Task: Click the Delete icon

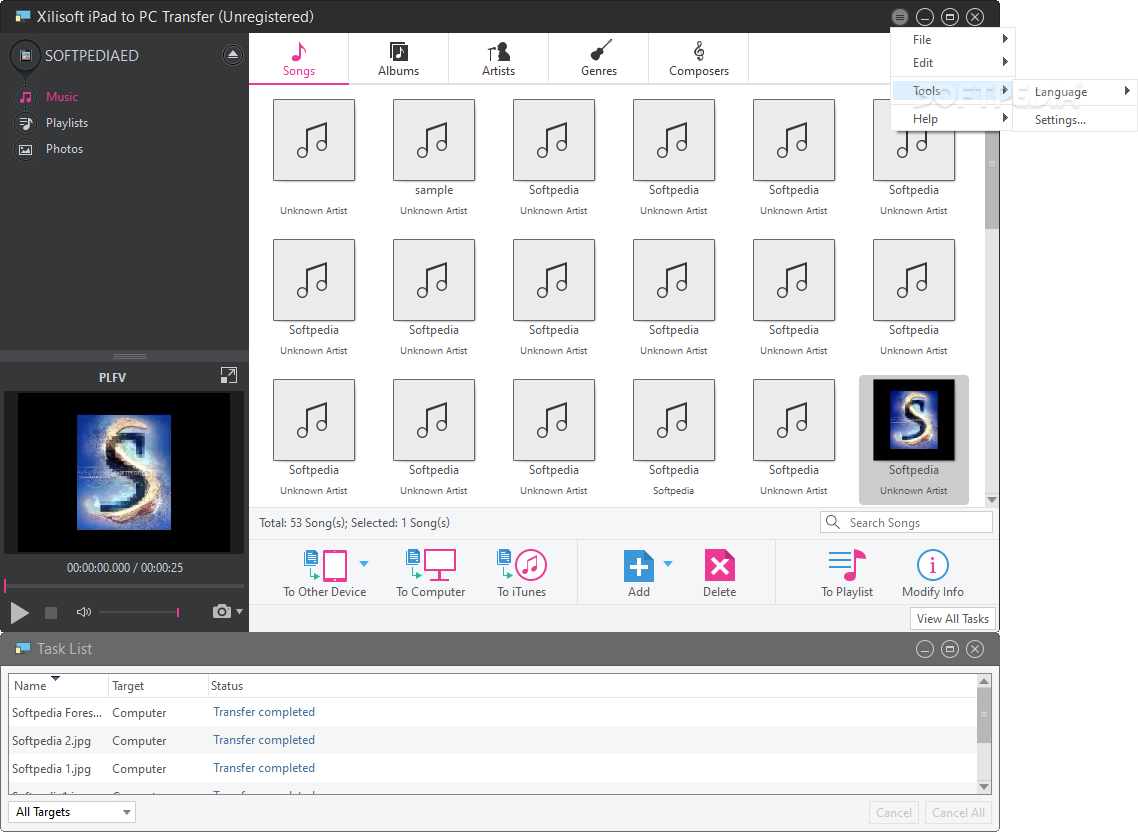Action: [720, 566]
